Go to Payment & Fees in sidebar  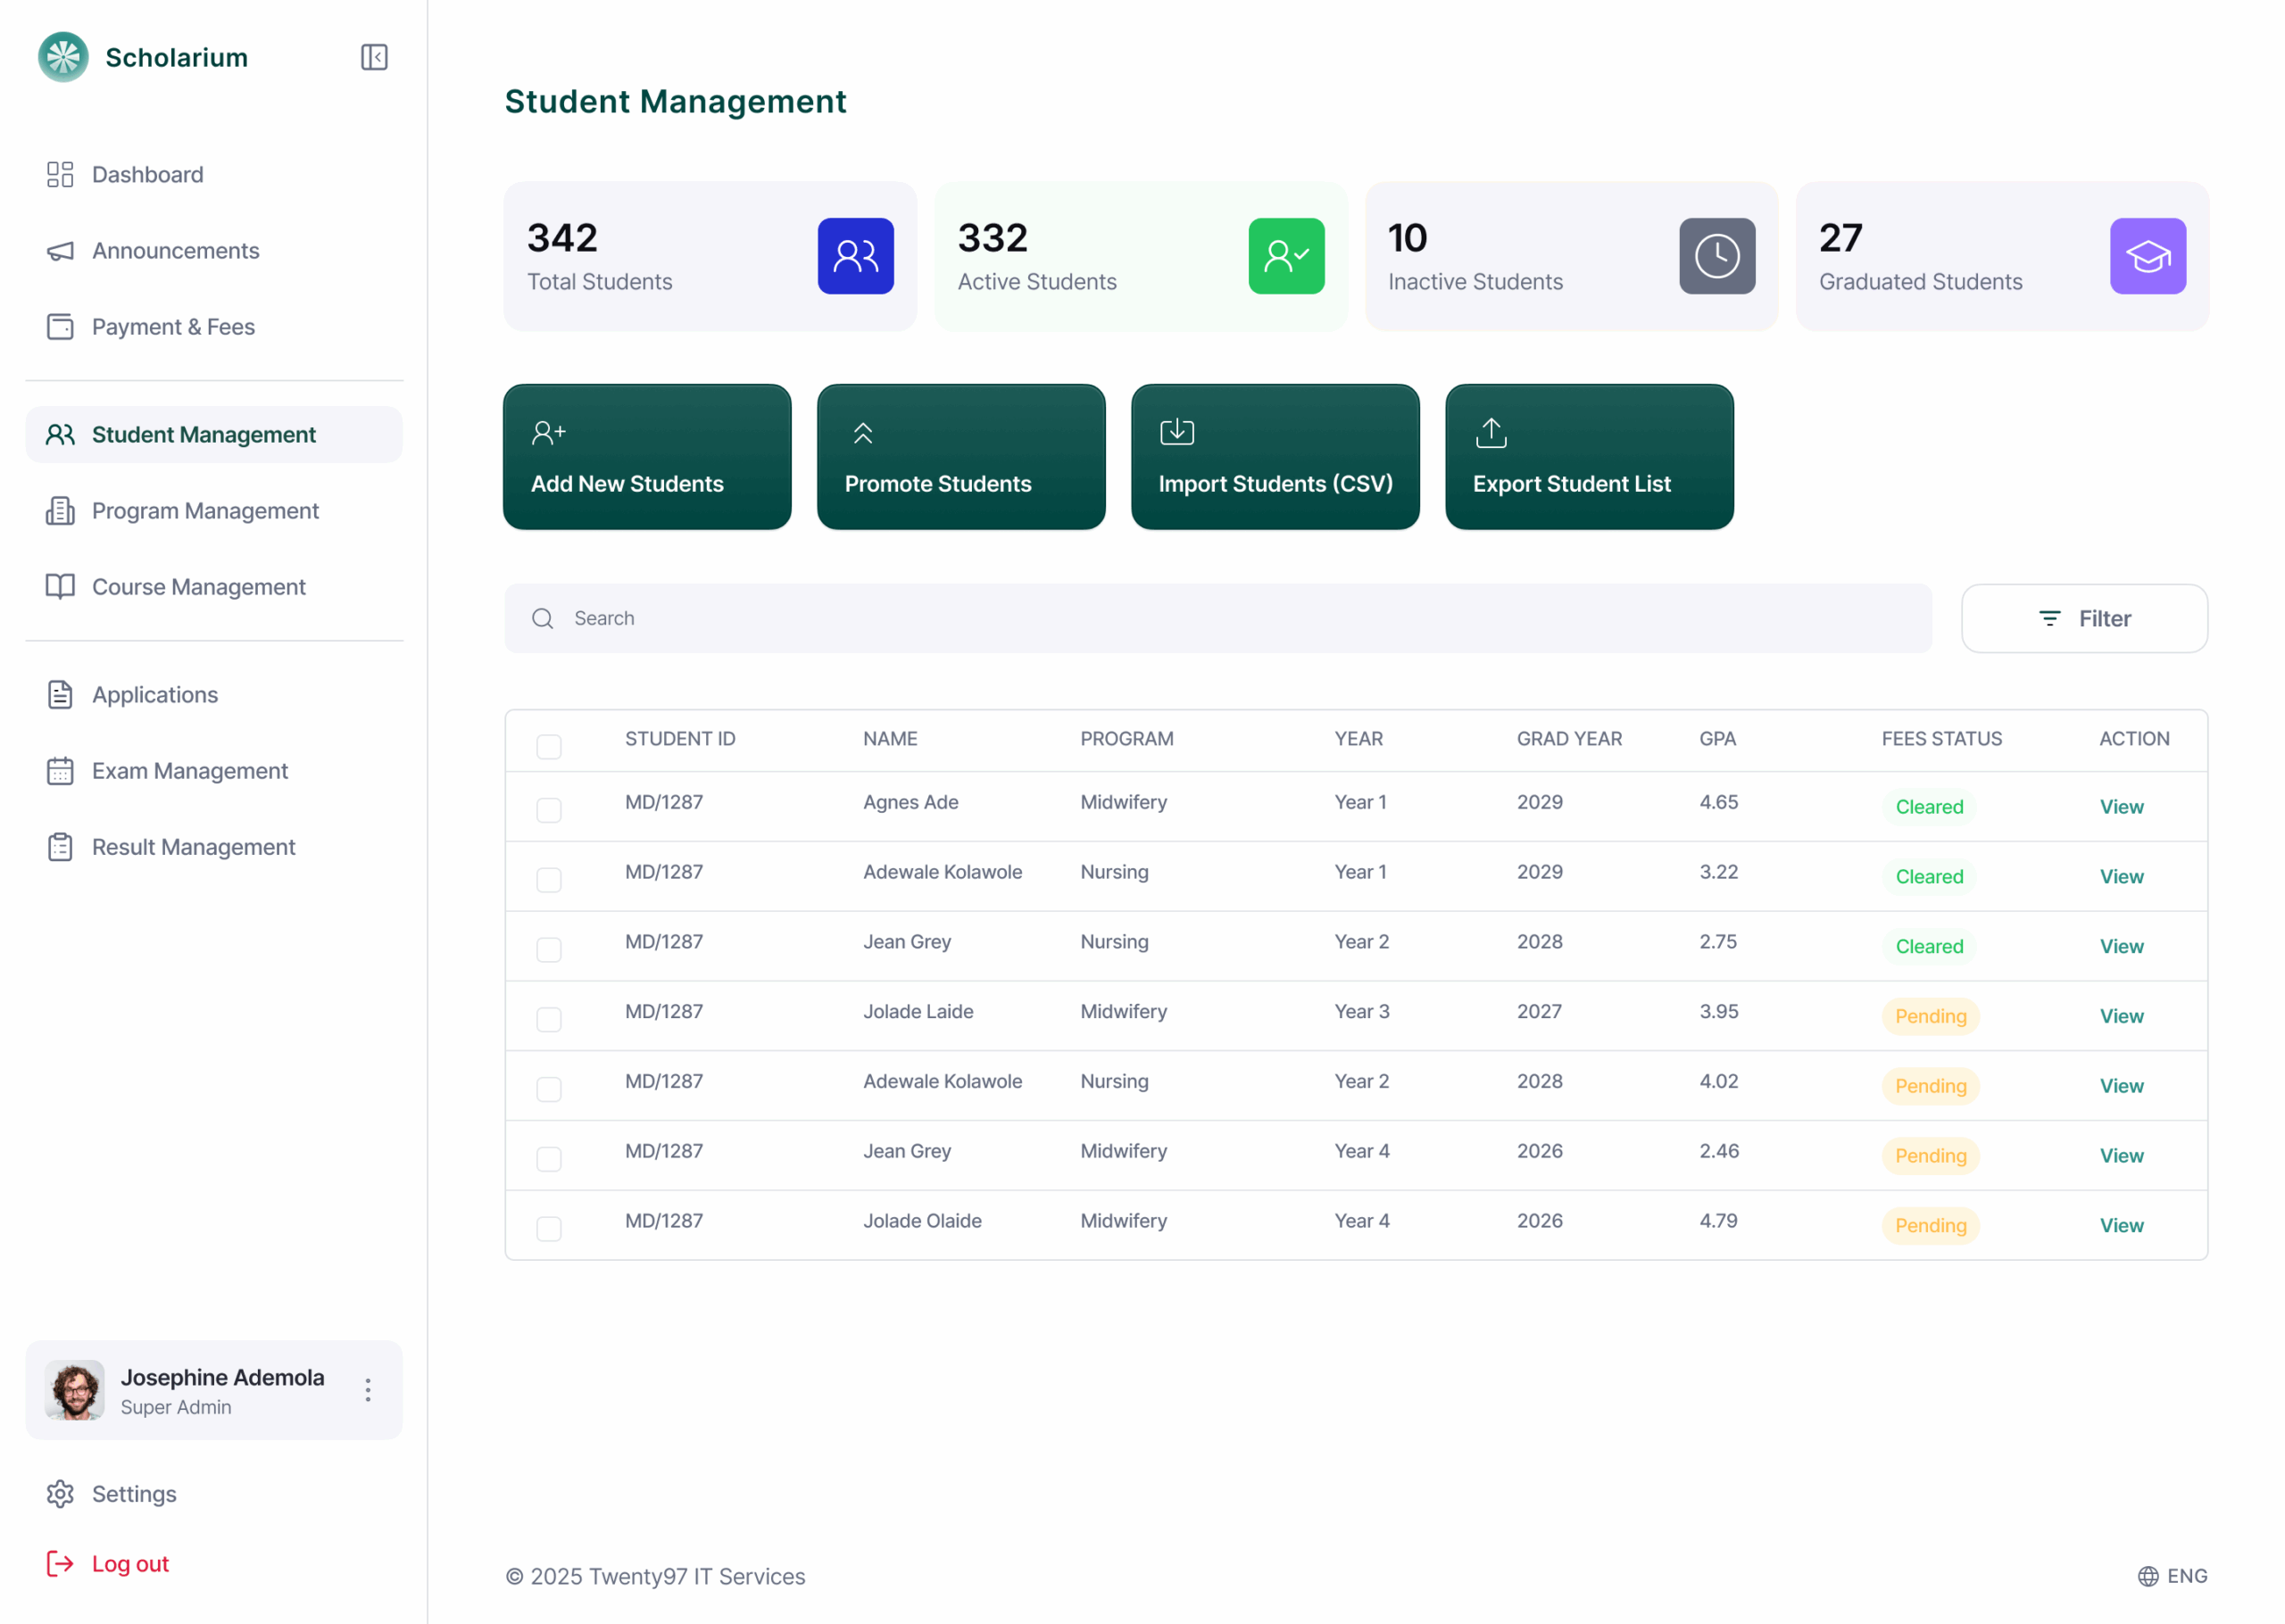(x=173, y=327)
